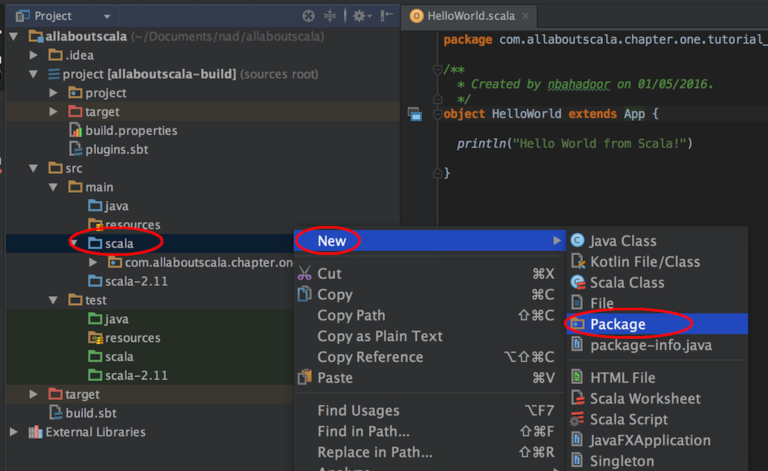Open the Project panel settings gear

[361, 16]
